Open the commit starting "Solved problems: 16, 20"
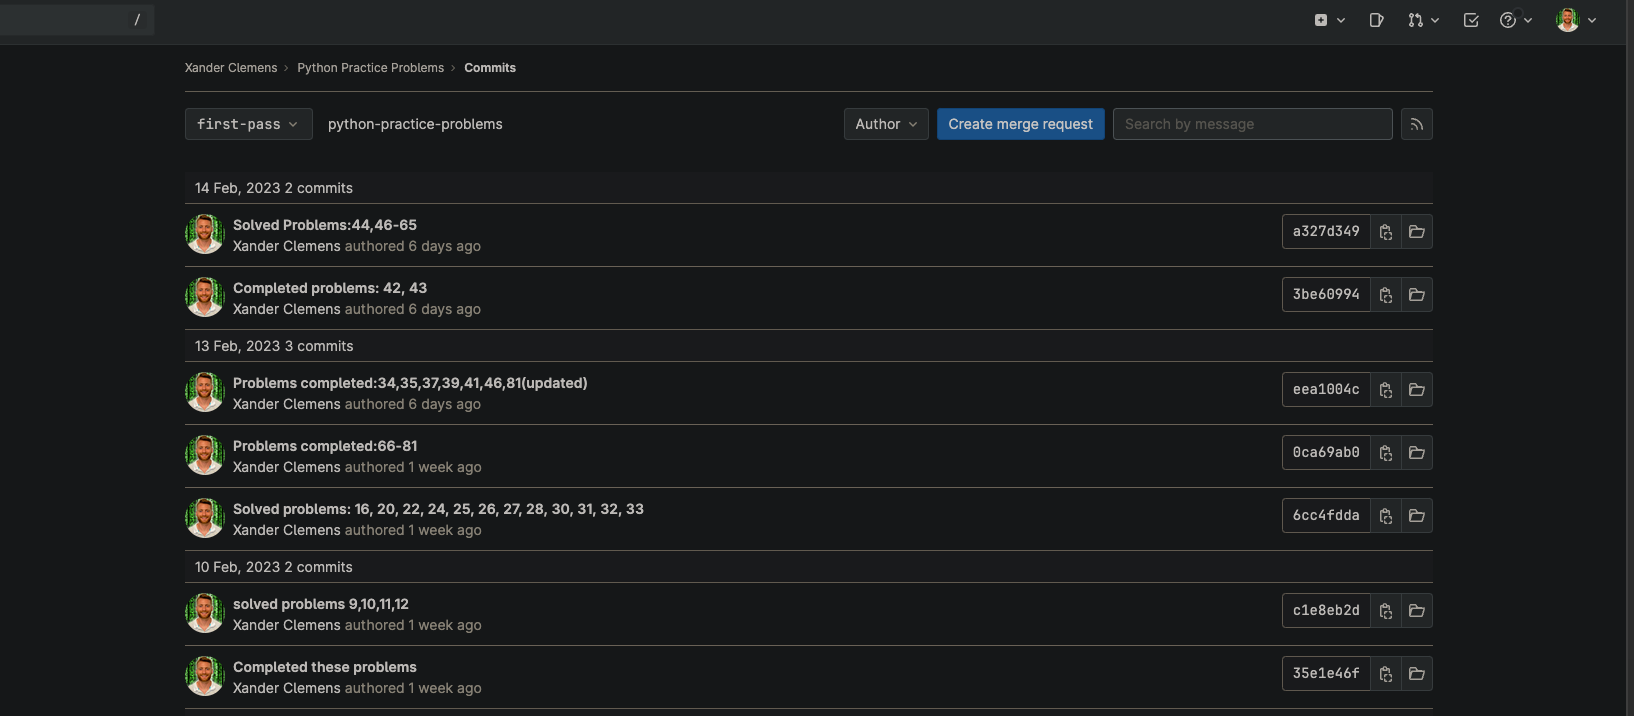Viewport: 1634px width, 716px height. [438, 509]
